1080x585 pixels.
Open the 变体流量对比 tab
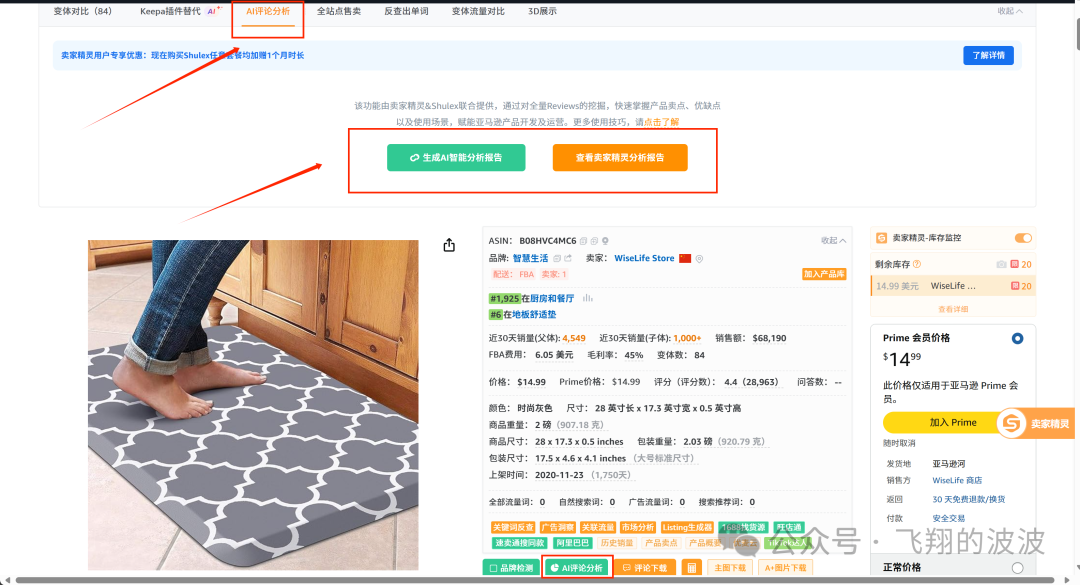478,11
